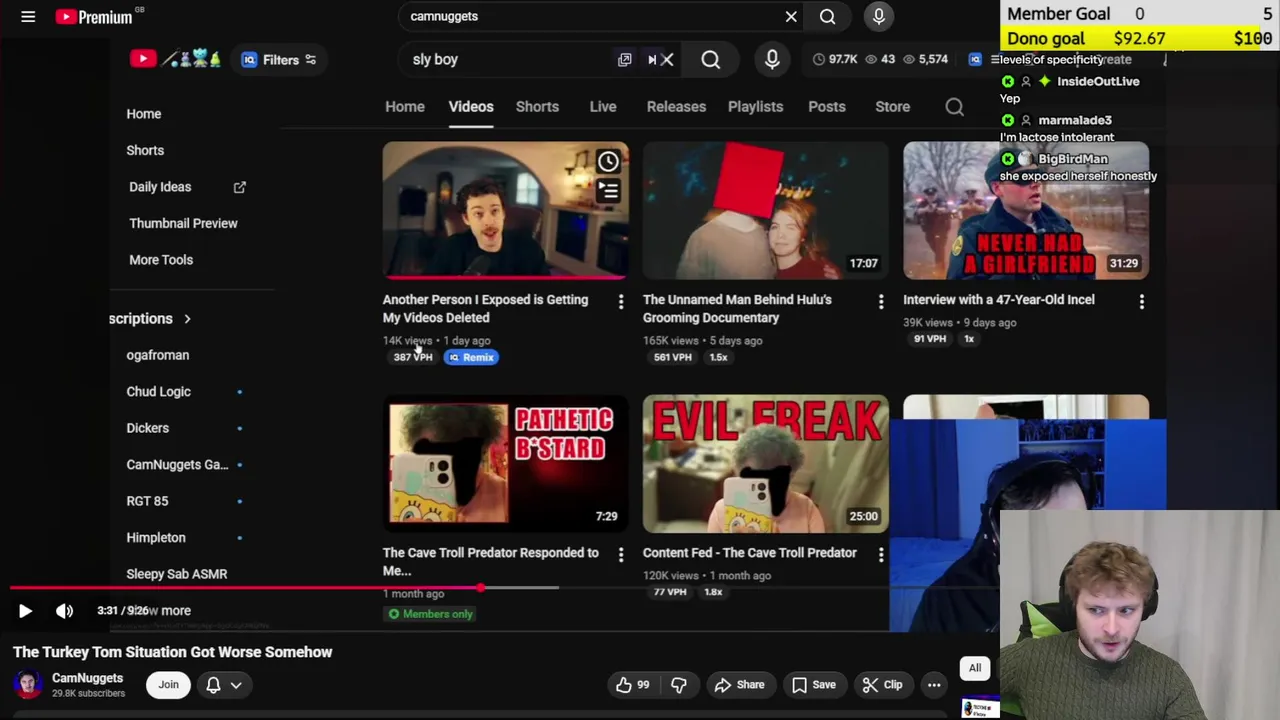Click external link icon beside Daily Ideas

[x=240, y=187]
